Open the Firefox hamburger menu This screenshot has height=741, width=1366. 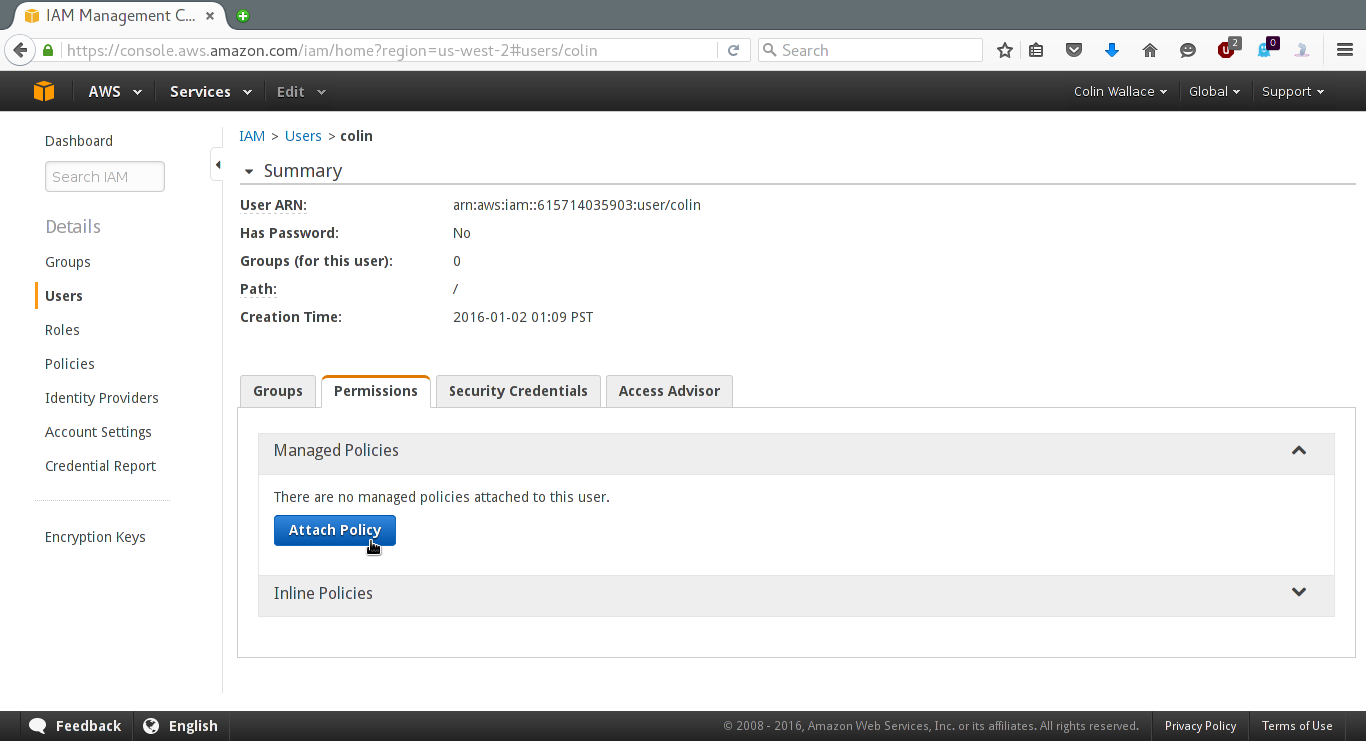point(1345,50)
